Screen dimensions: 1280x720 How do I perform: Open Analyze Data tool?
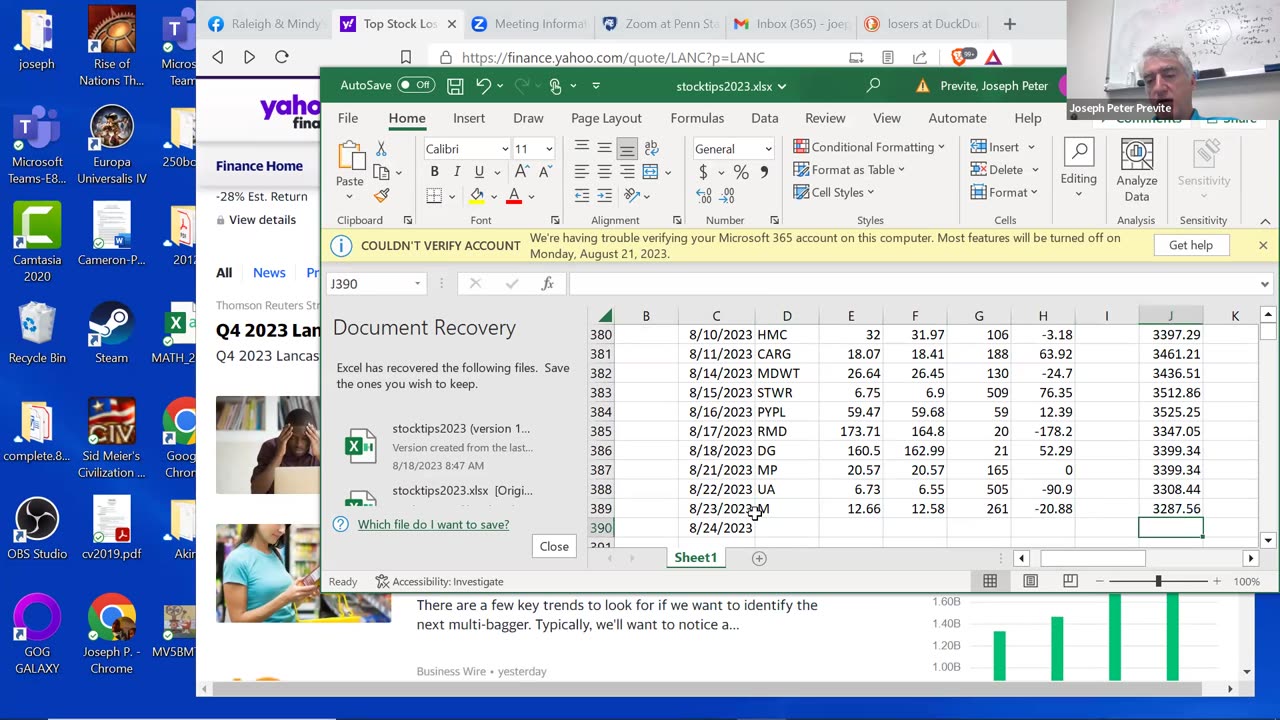pyautogui.click(x=1136, y=170)
